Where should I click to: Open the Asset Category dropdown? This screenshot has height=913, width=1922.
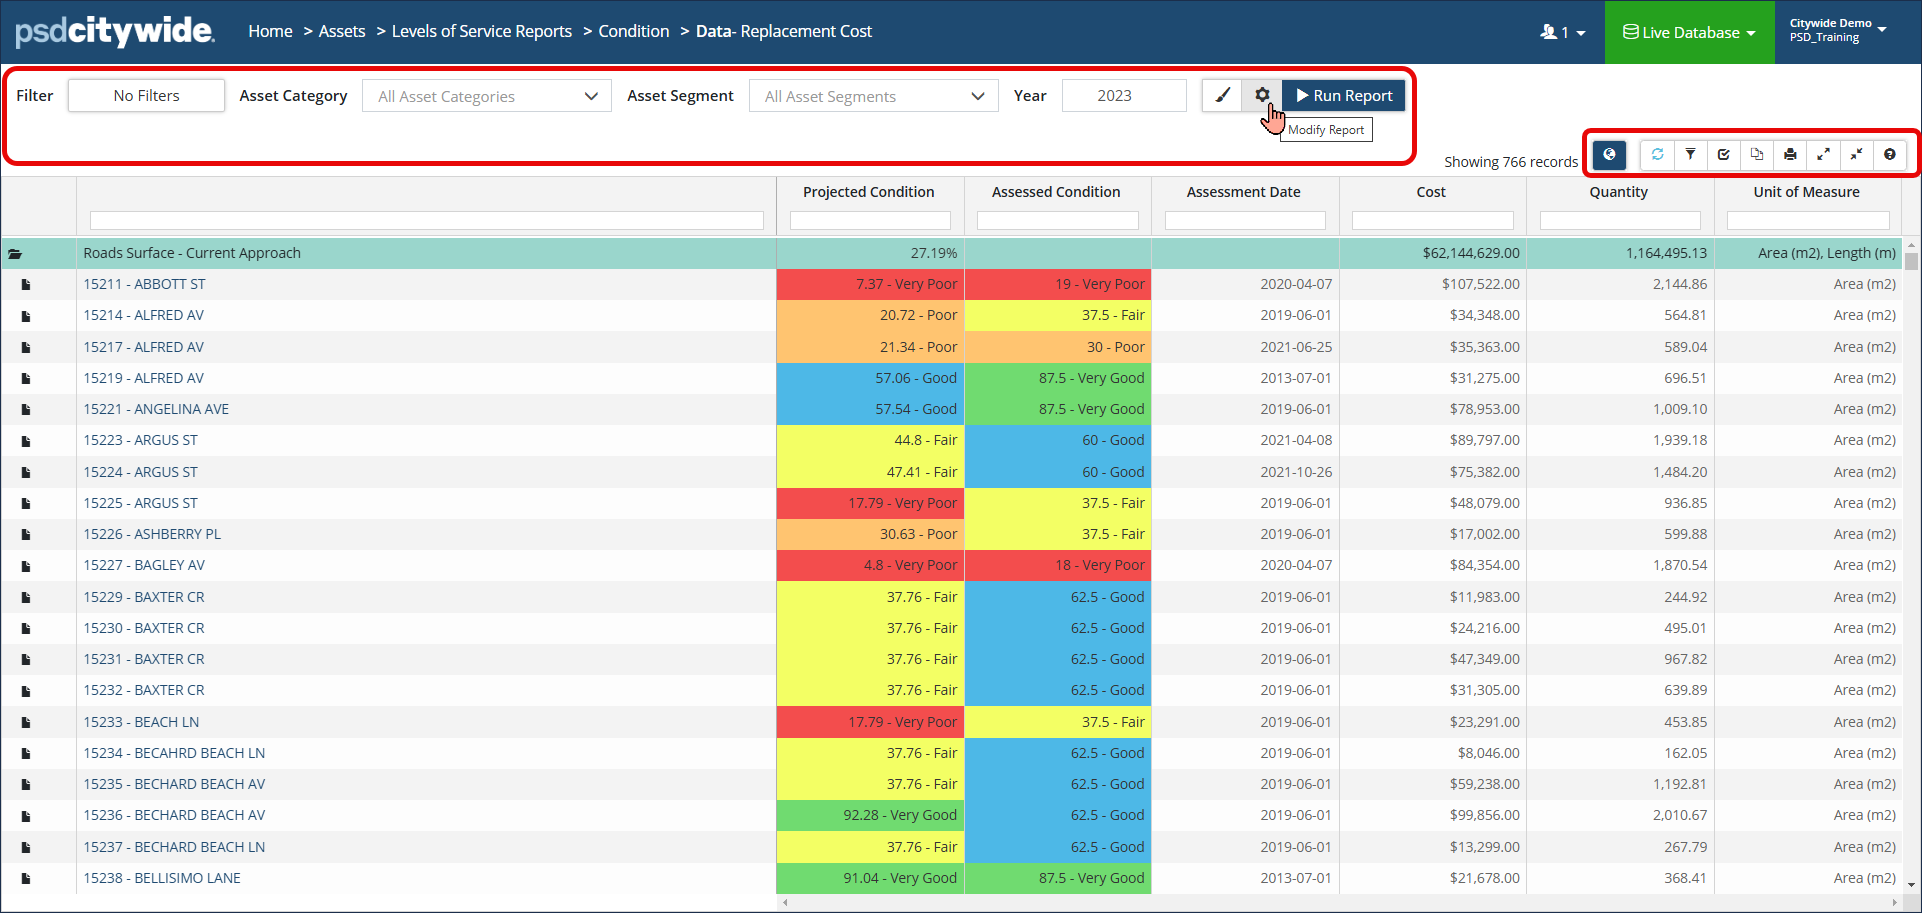(487, 96)
